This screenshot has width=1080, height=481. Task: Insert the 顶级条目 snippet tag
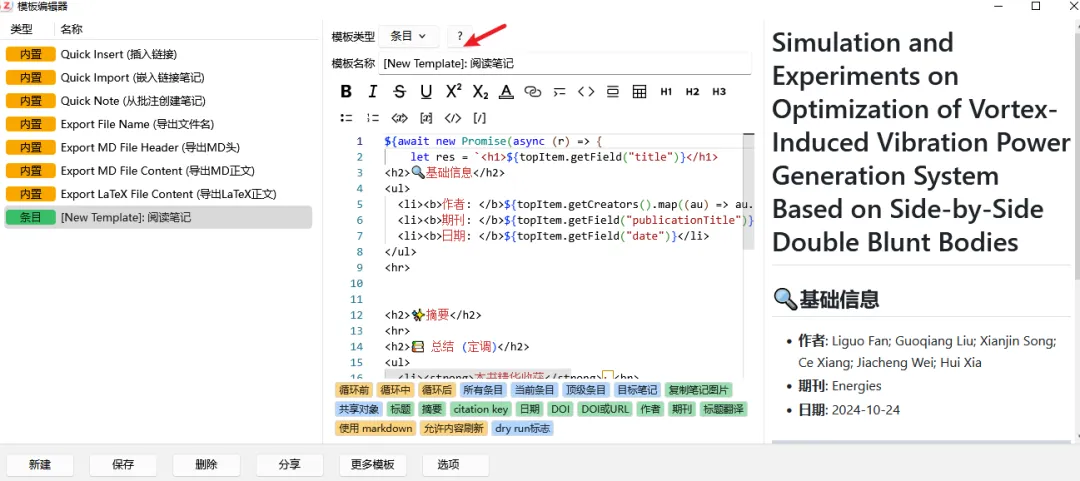point(586,390)
